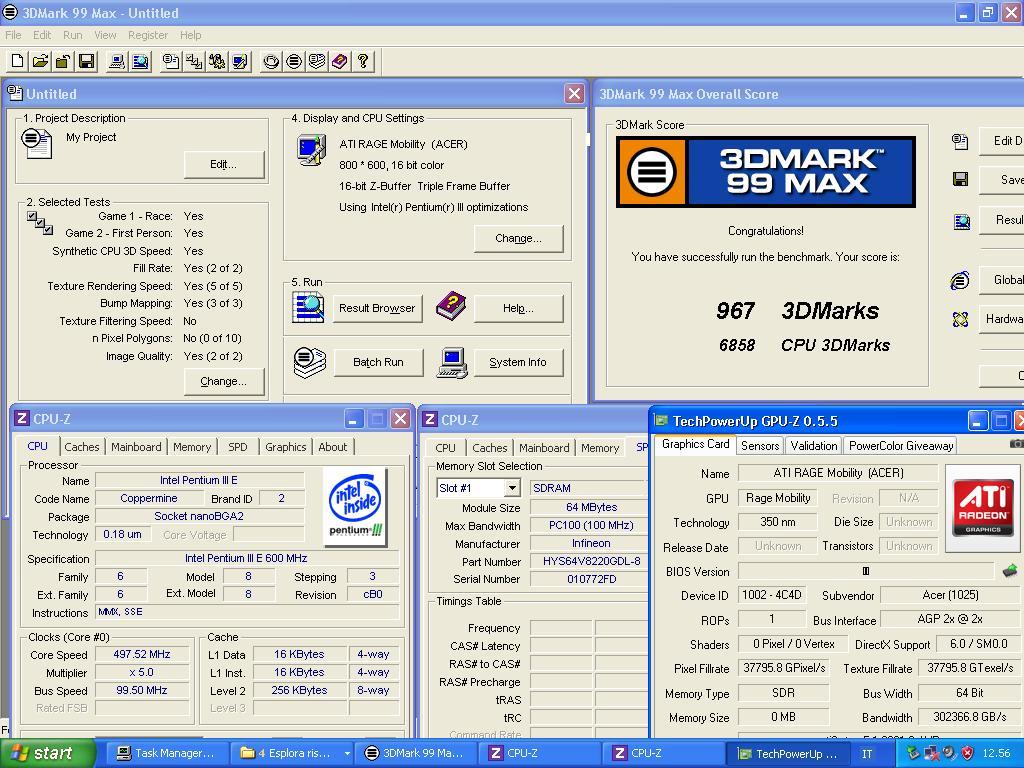
Task: Click the Internet Explorer icon beside Global
Action: [959, 281]
